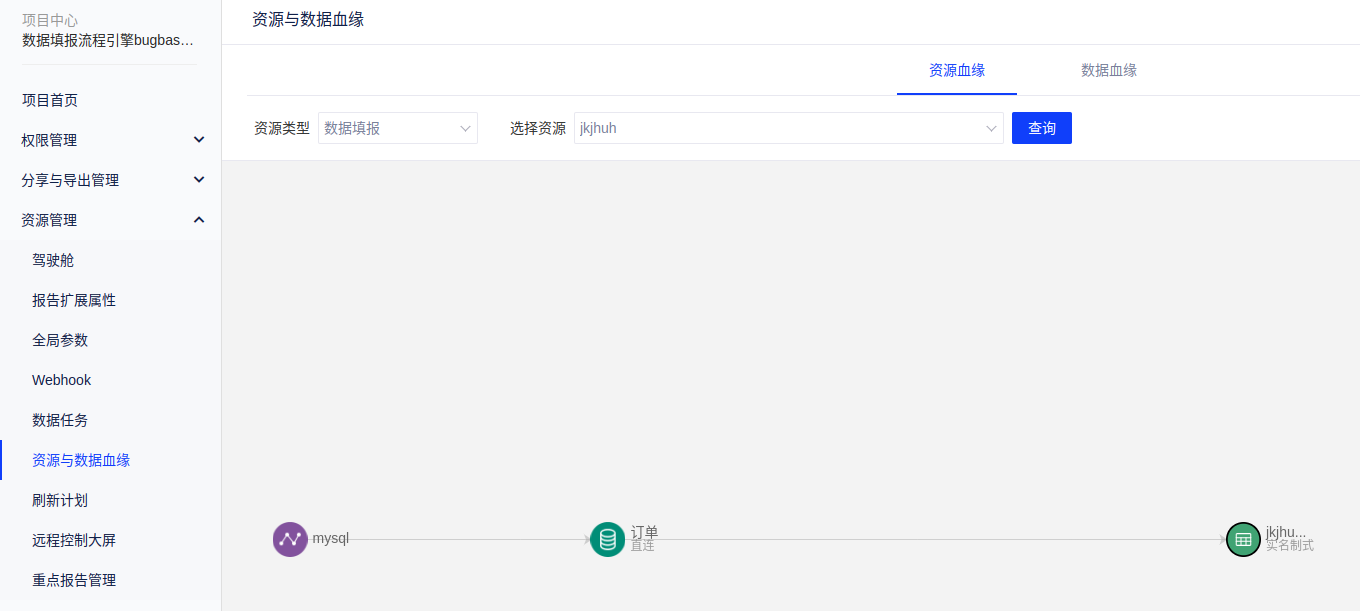Select the green 订单 dataset node icon
The width and height of the screenshot is (1360, 611).
tap(607, 539)
